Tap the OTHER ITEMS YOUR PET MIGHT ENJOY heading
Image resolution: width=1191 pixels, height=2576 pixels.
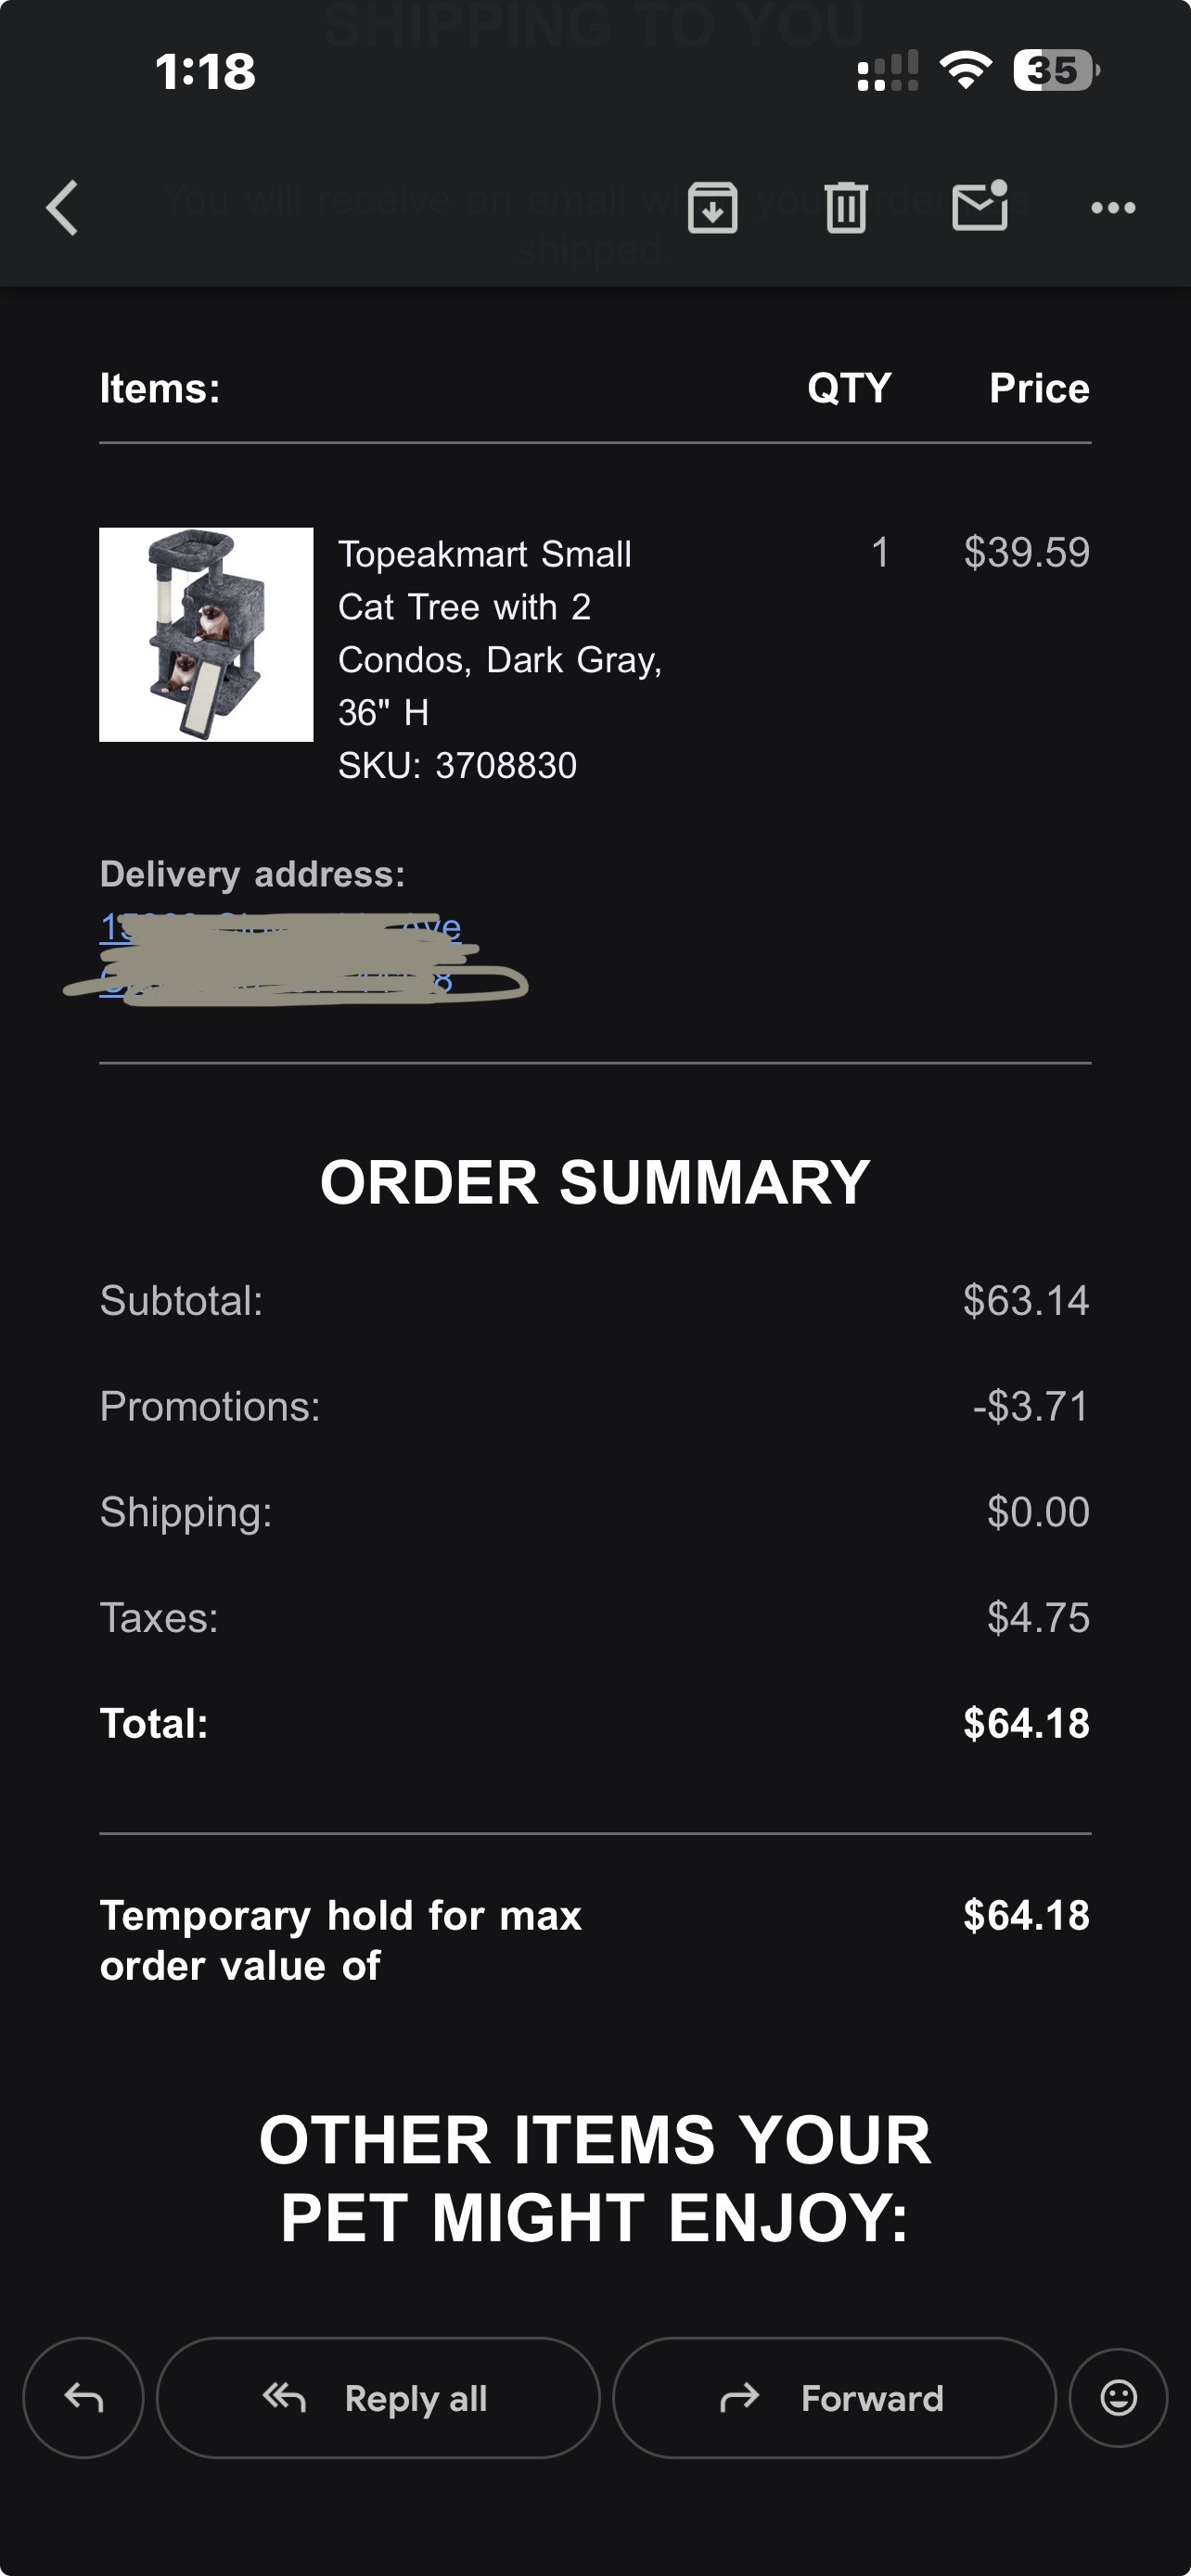tap(595, 2179)
